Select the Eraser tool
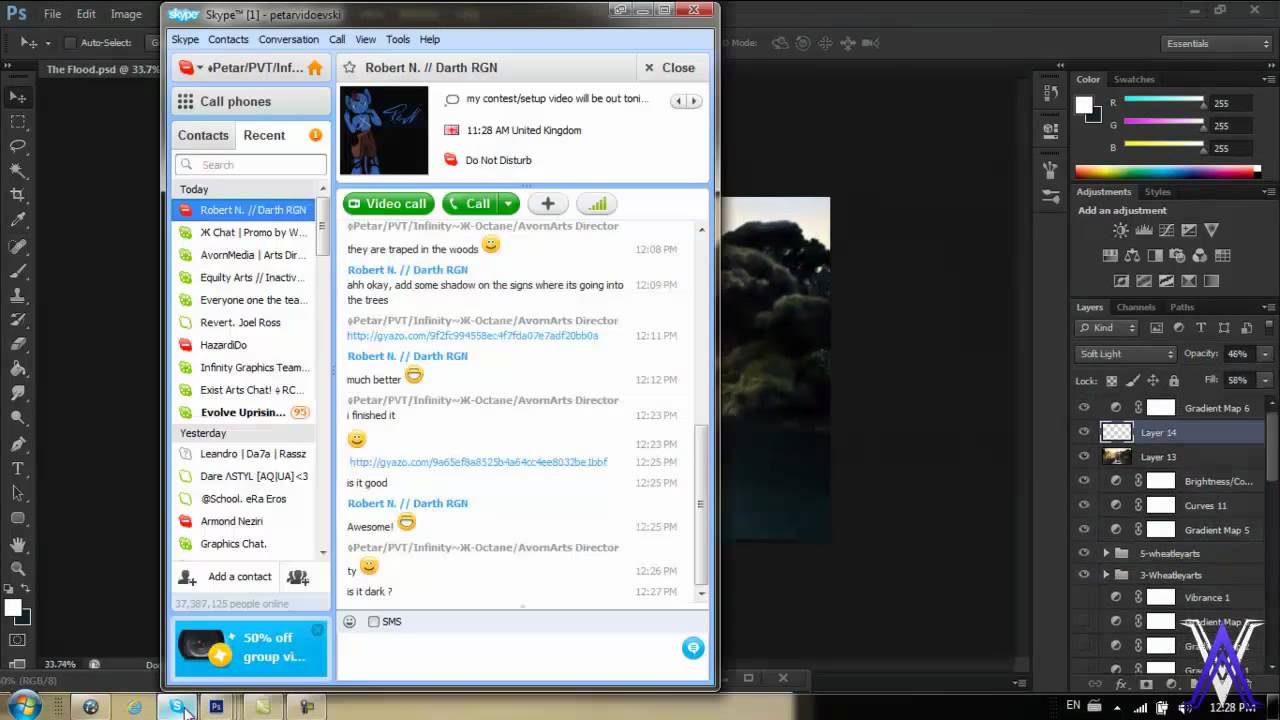This screenshot has width=1280, height=720. tap(18, 344)
